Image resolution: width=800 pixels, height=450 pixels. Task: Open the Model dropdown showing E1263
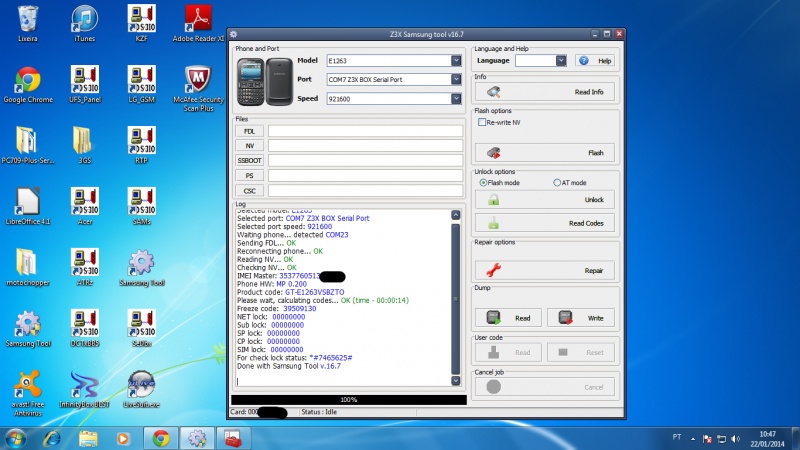pyautogui.click(x=456, y=61)
